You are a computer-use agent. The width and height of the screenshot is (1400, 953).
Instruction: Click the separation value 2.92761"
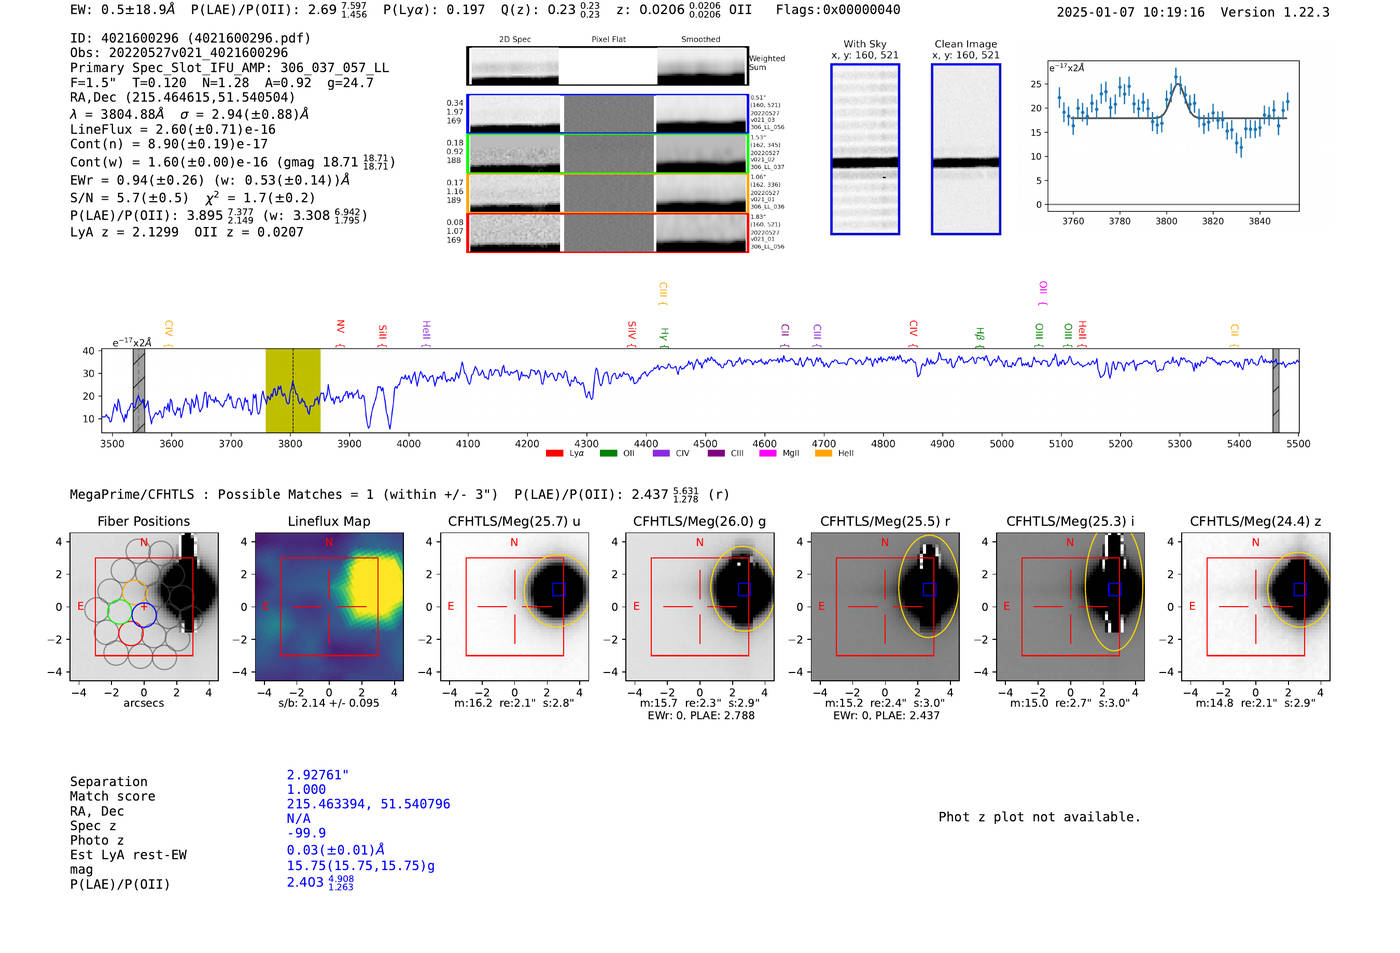click(317, 775)
